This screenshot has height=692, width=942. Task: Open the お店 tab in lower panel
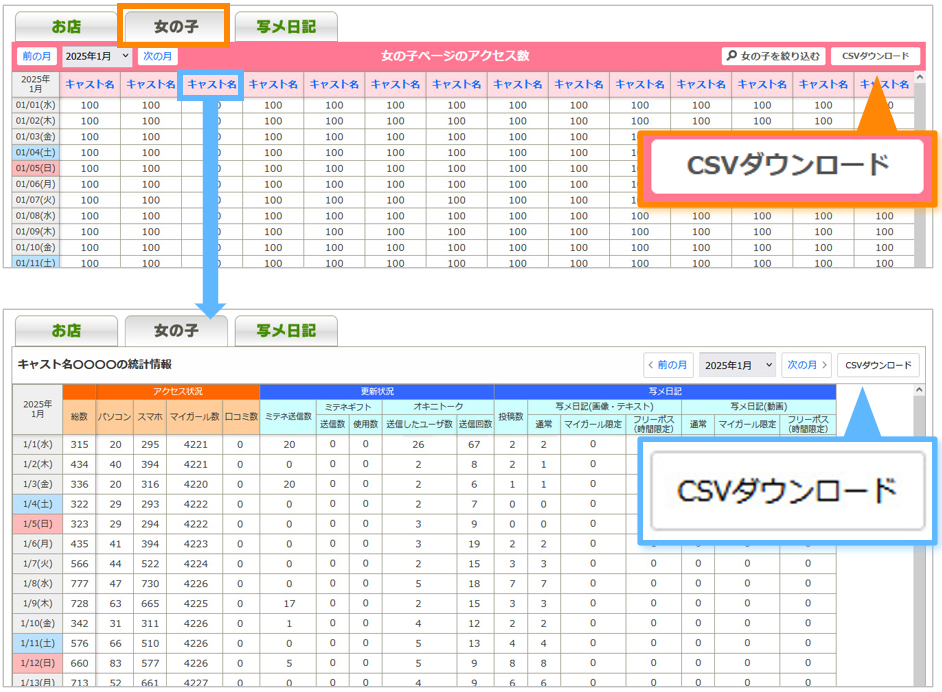point(67,331)
